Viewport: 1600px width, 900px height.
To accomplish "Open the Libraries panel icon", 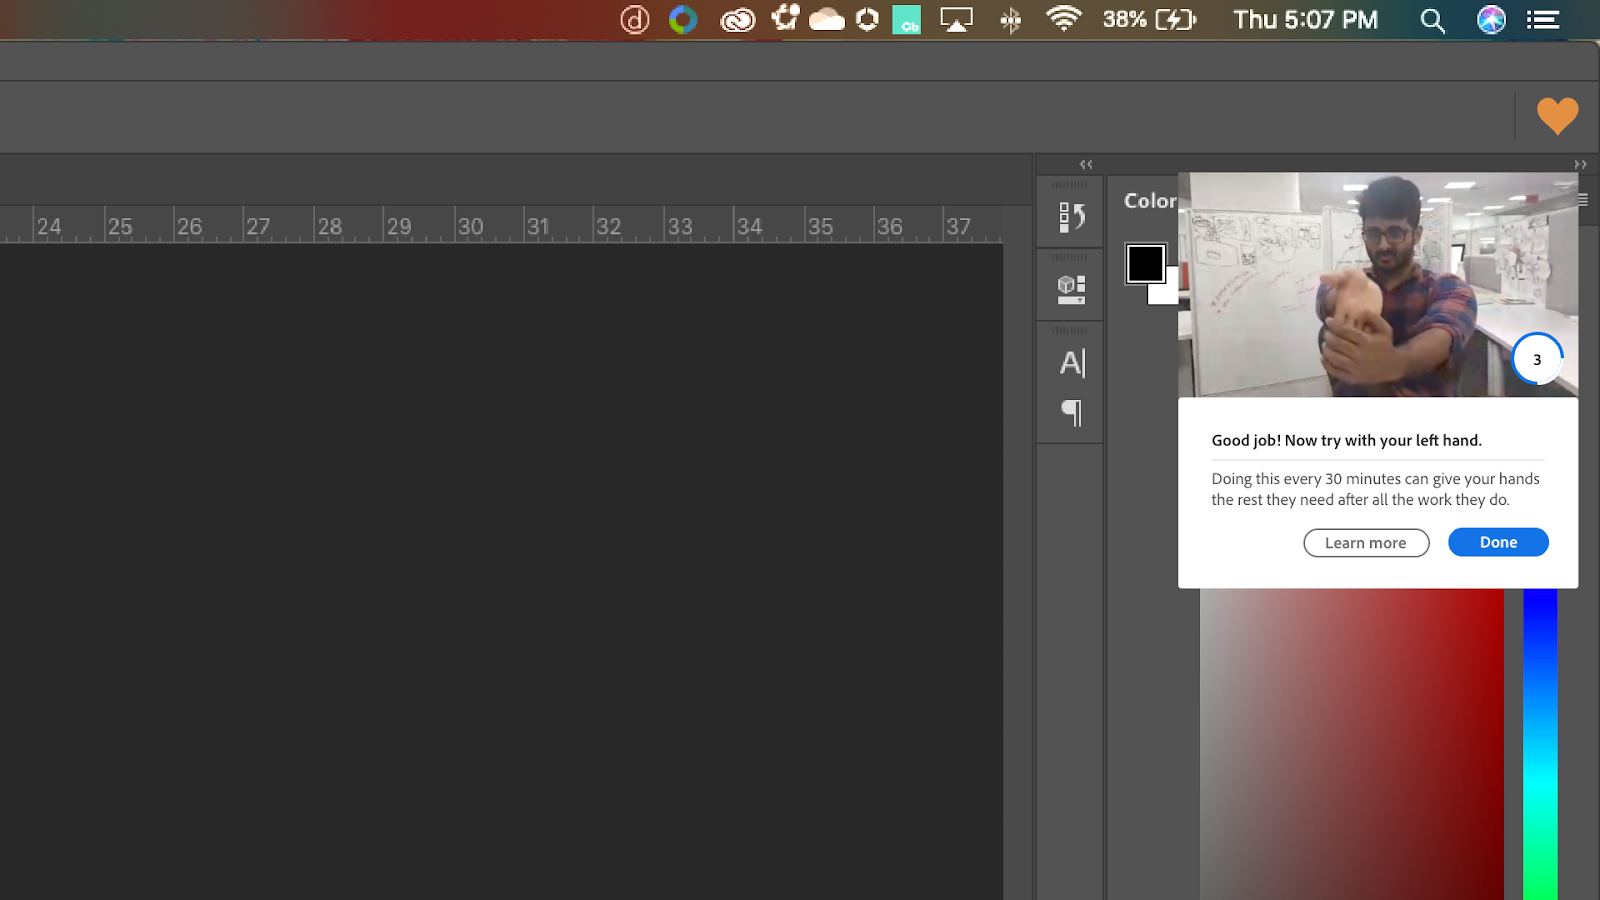I will pyautogui.click(x=1071, y=289).
